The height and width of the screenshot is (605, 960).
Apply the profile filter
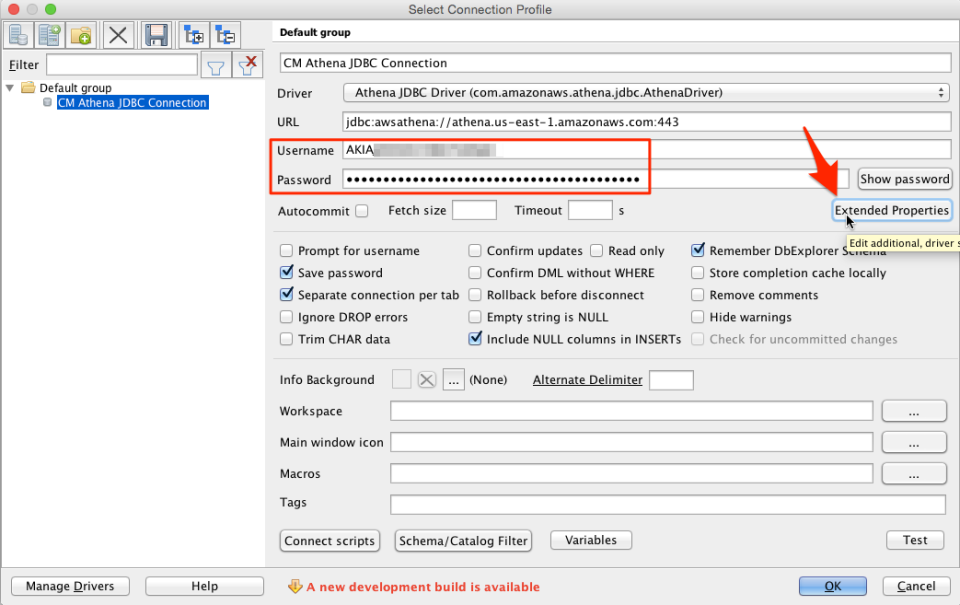click(215, 63)
